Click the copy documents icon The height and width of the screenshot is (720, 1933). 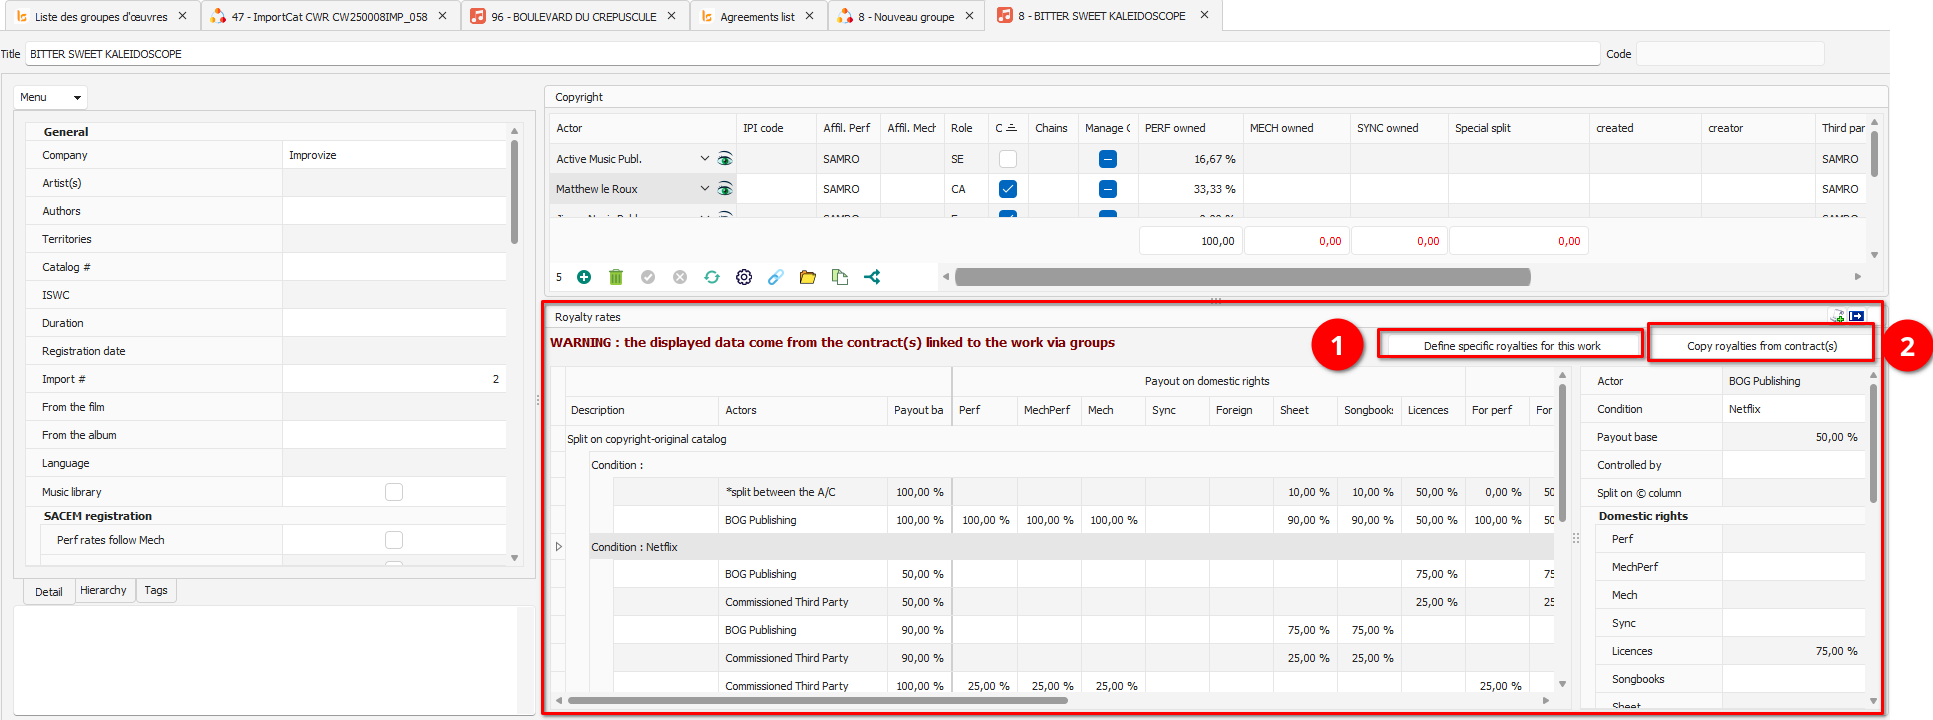(x=840, y=277)
